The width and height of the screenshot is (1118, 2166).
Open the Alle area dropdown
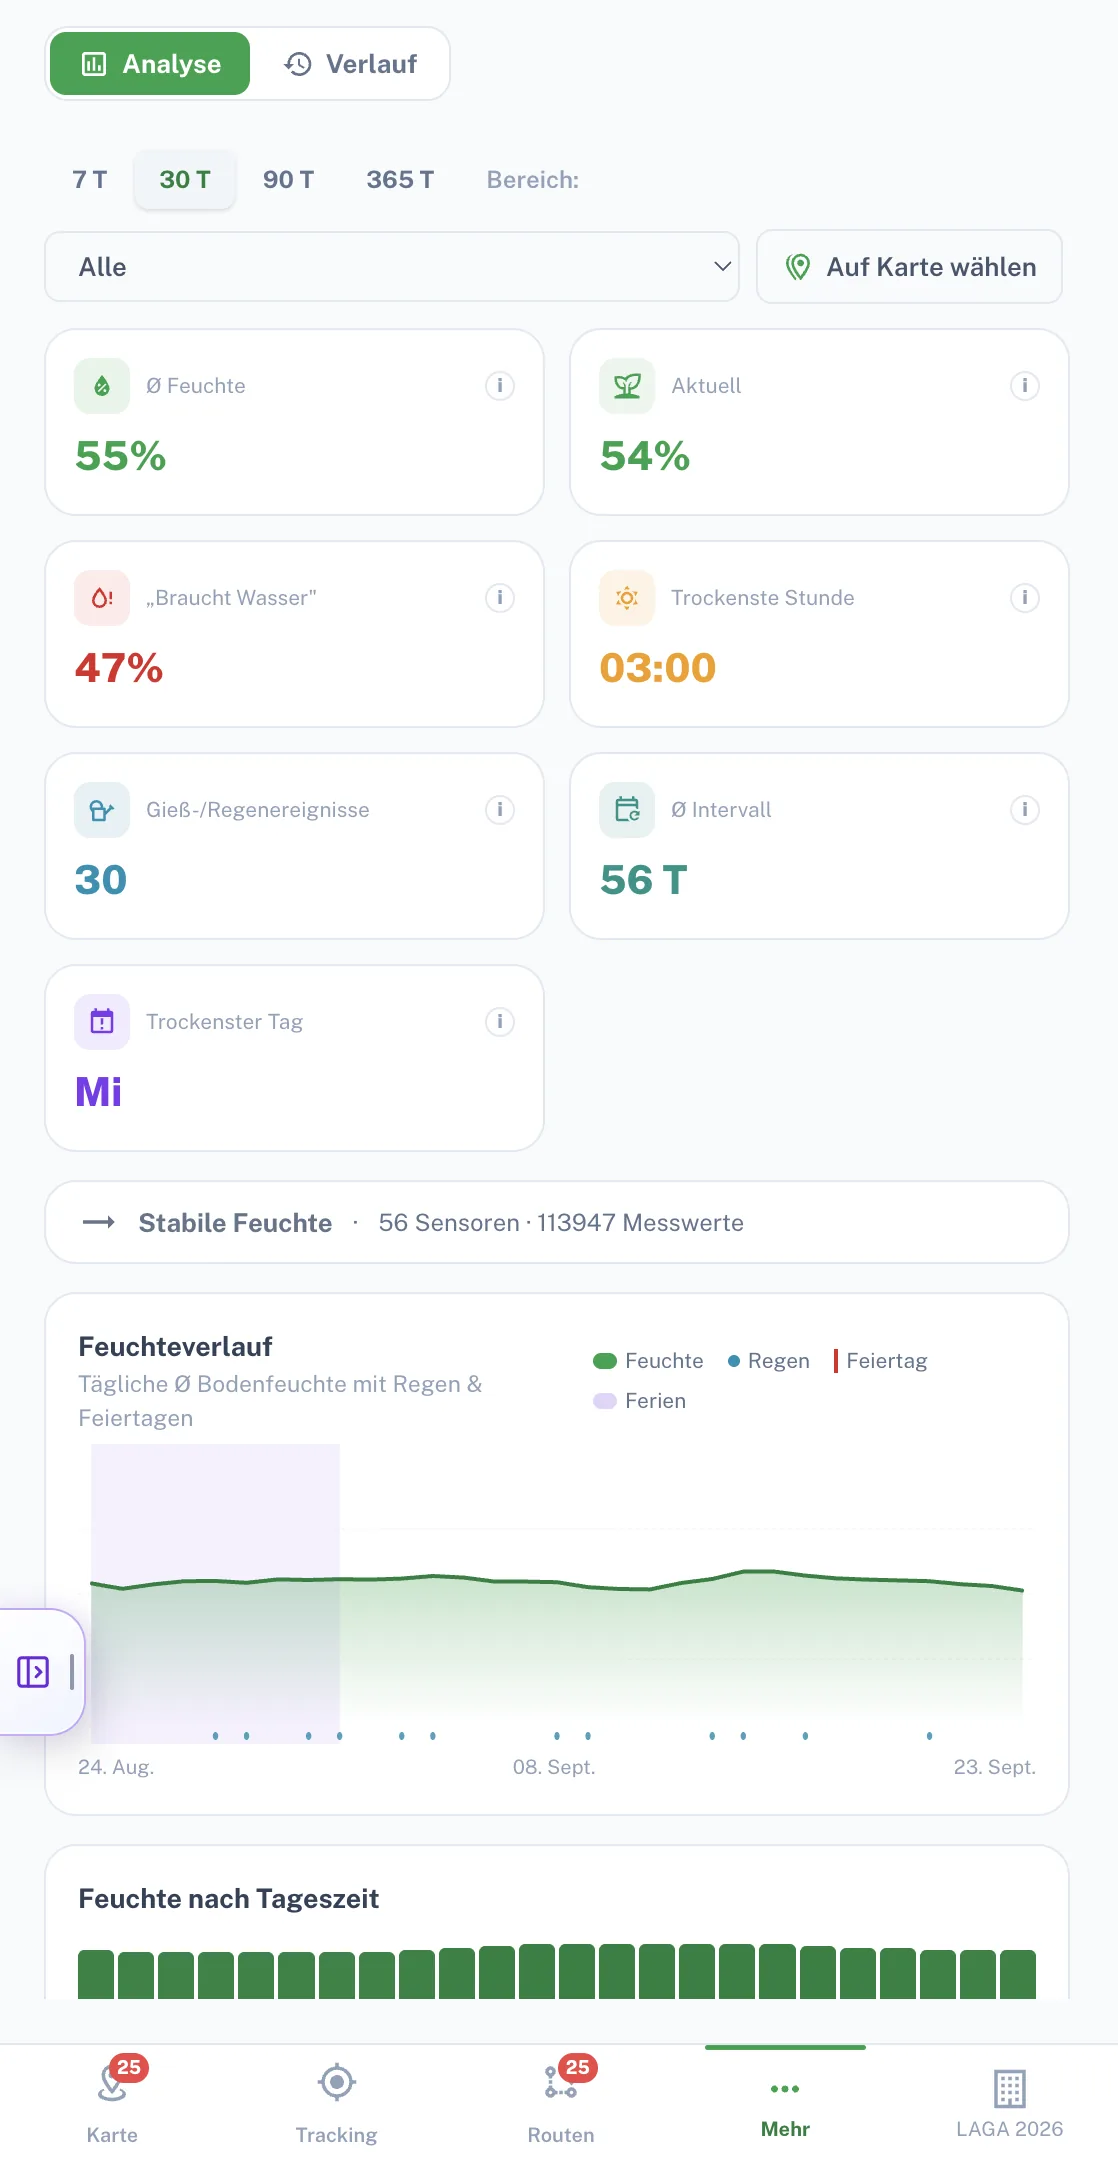click(x=392, y=267)
